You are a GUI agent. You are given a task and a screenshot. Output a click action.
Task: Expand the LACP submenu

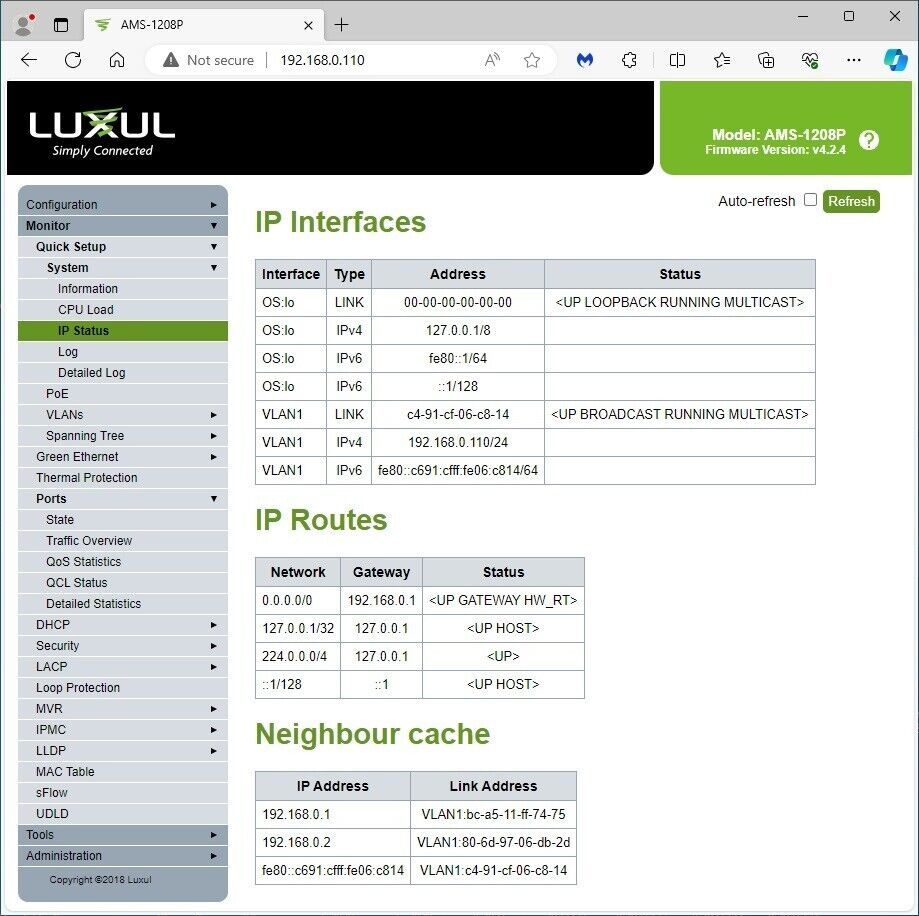pyautogui.click(x=123, y=666)
